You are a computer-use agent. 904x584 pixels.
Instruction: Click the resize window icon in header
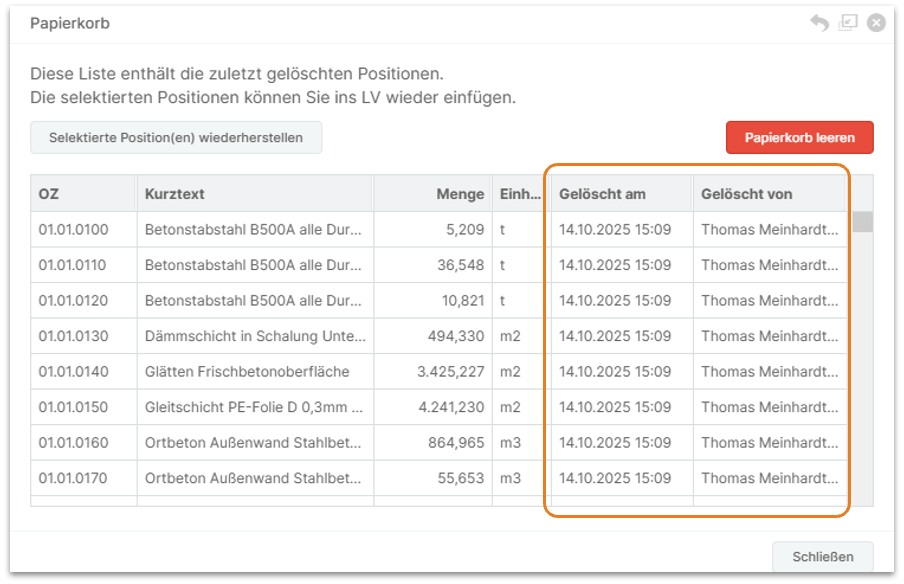[x=848, y=23]
